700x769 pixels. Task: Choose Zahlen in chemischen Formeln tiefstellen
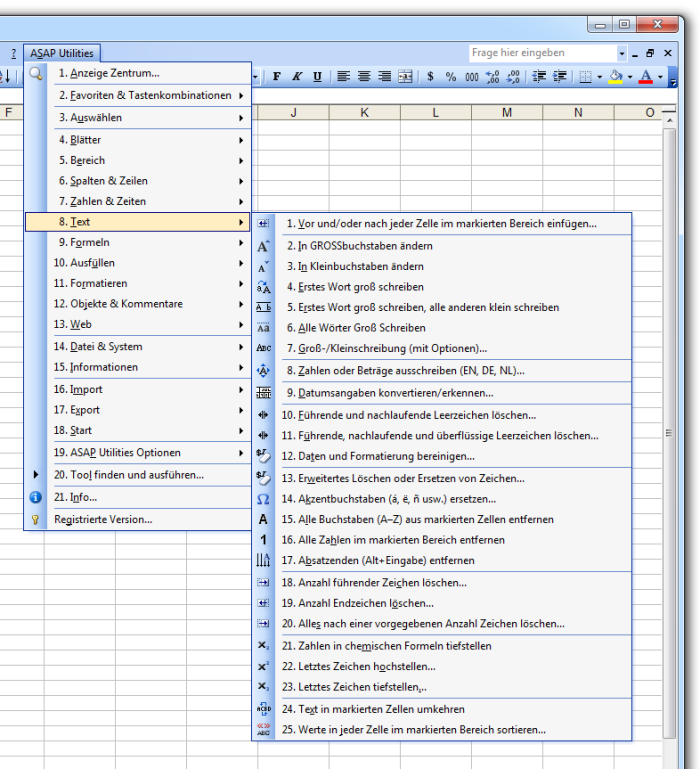(x=441, y=646)
